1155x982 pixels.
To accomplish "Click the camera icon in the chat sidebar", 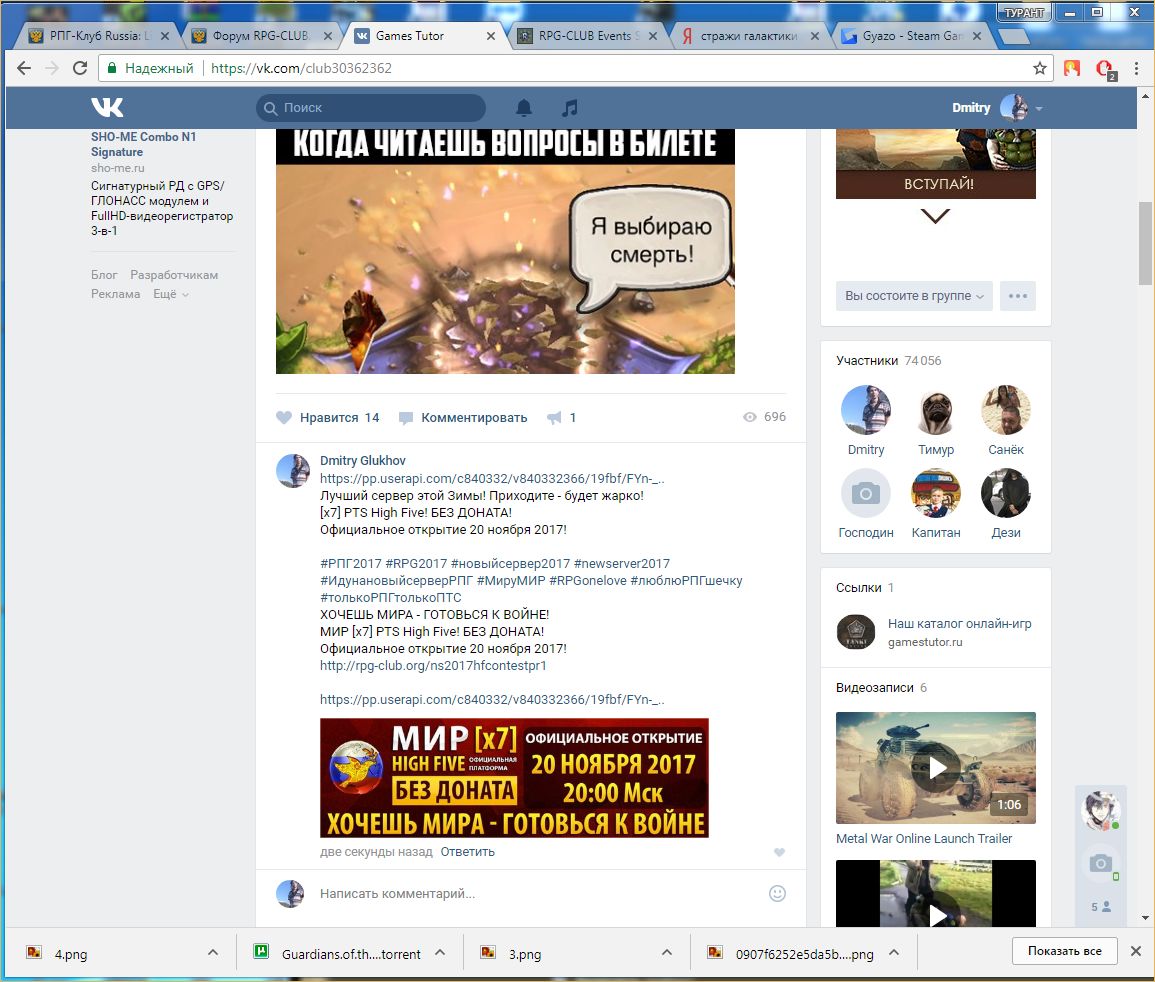I will (x=1100, y=863).
